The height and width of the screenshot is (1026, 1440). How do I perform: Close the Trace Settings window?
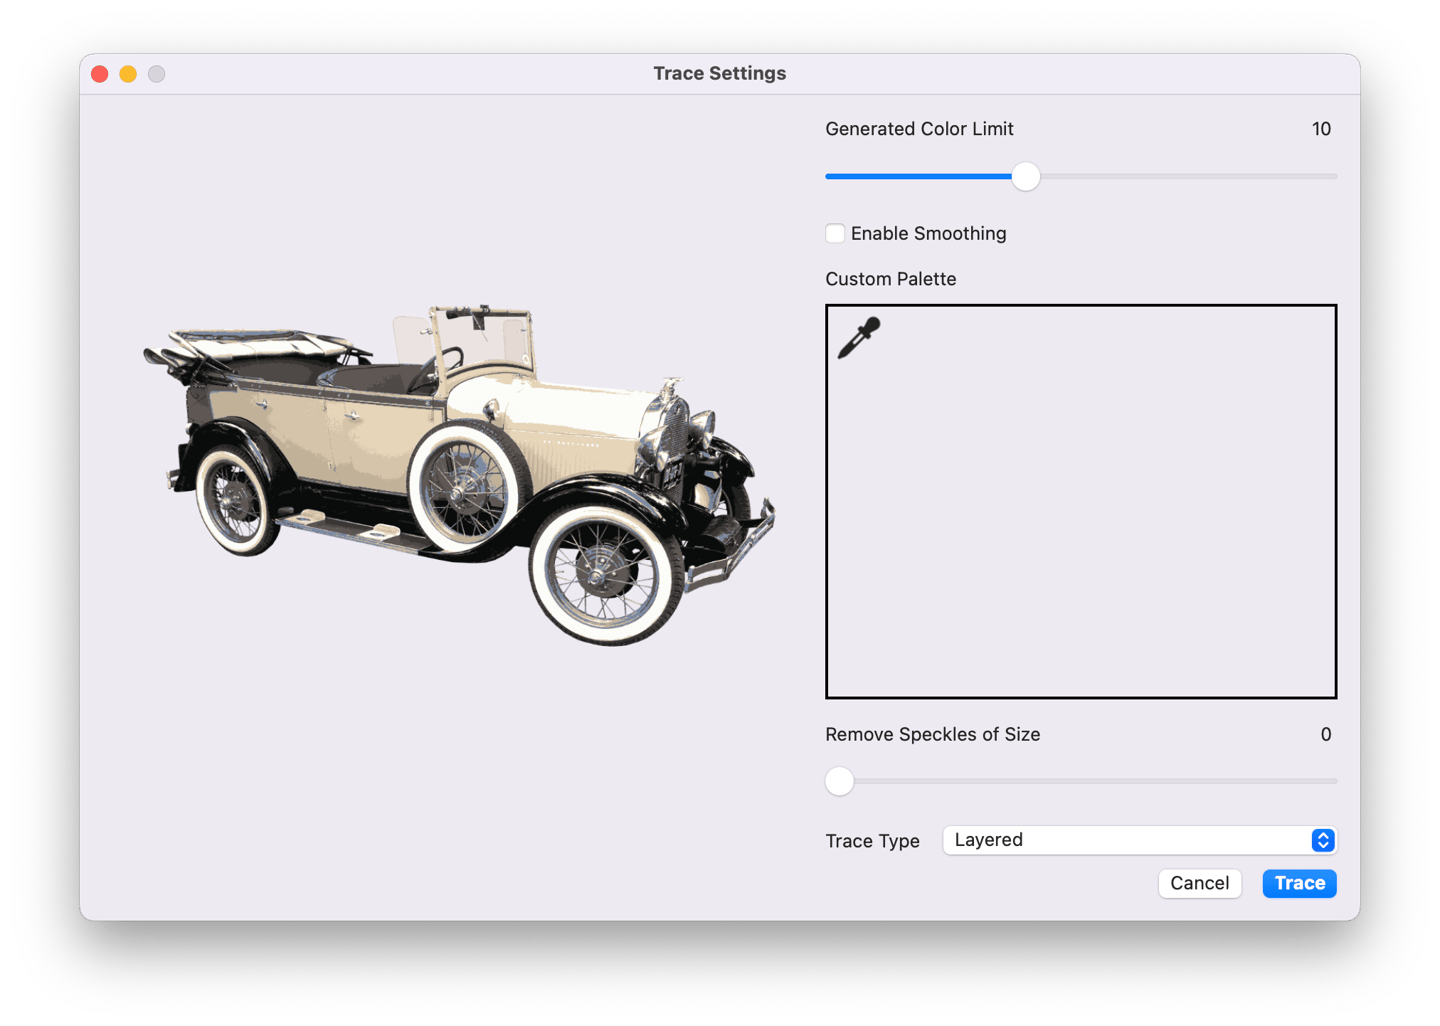point(100,74)
